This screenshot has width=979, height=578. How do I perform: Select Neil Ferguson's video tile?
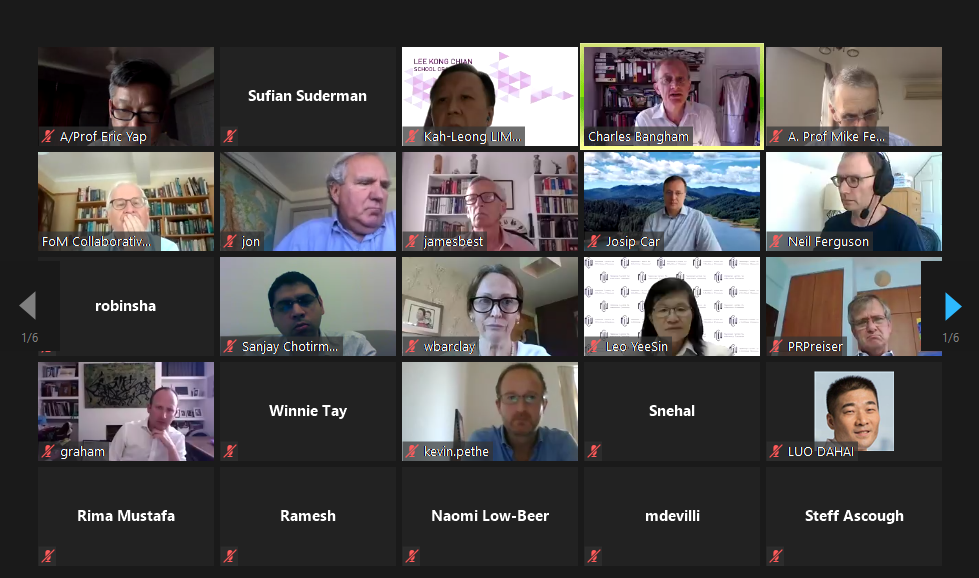pyautogui.click(x=854, y=202)
